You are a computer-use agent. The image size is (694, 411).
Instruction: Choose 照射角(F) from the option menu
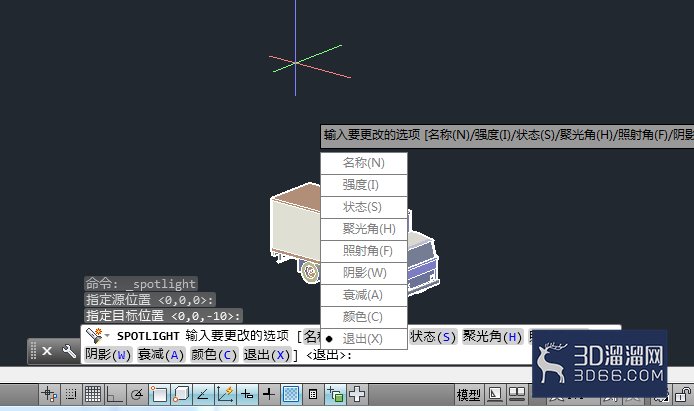tap(364, 251)
